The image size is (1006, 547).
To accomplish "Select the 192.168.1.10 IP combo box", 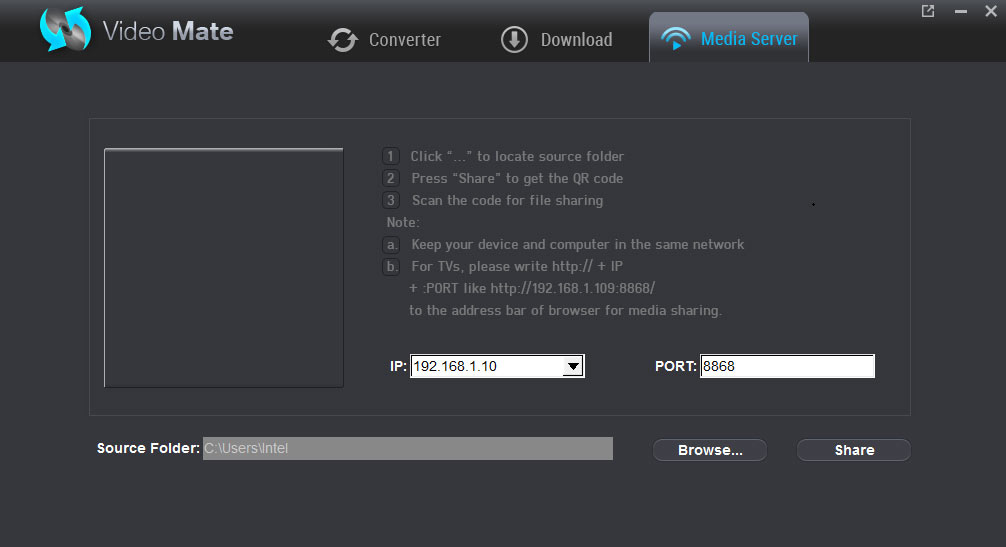I will click(485, 367).
